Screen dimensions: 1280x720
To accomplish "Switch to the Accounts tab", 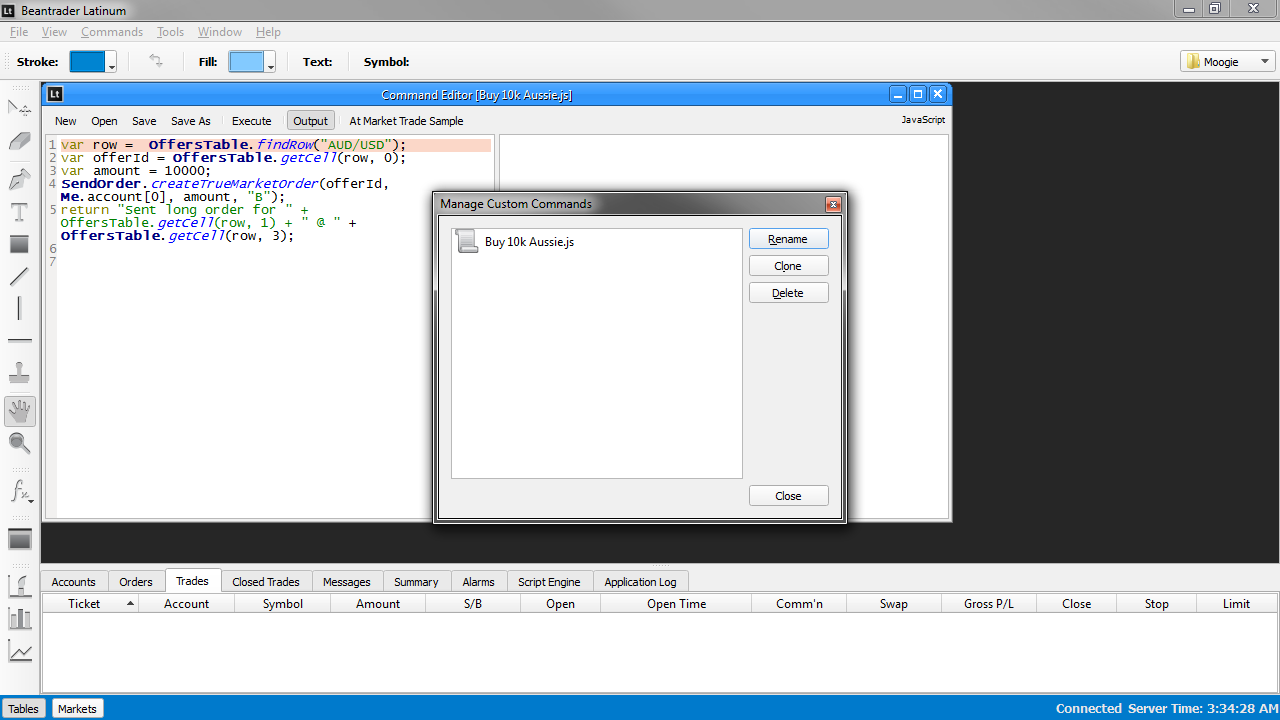I will pos(73,582).
